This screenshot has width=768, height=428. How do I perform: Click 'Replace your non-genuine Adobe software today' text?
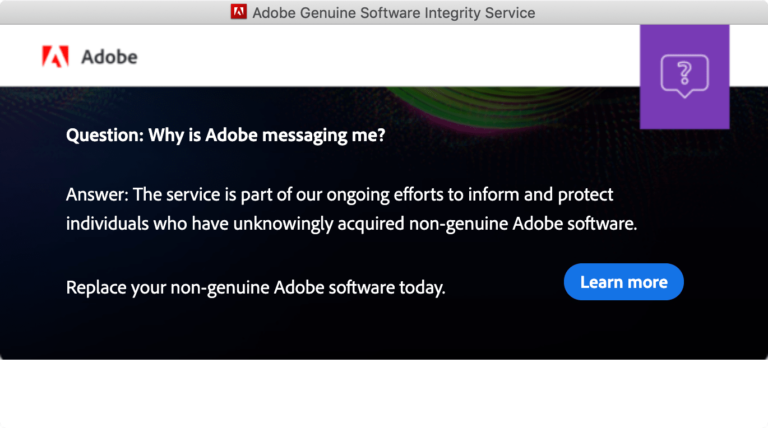(x=255, y=287)
